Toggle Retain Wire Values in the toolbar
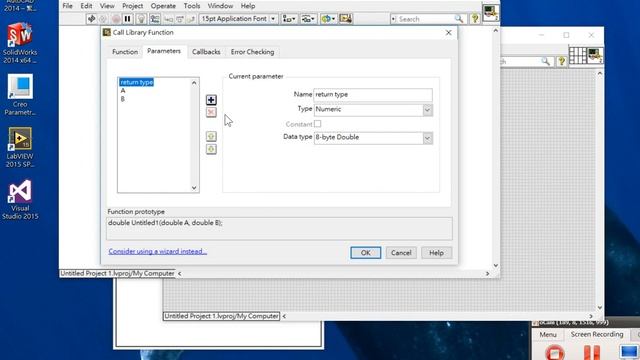The image size is (640, 360). [155, 19]
